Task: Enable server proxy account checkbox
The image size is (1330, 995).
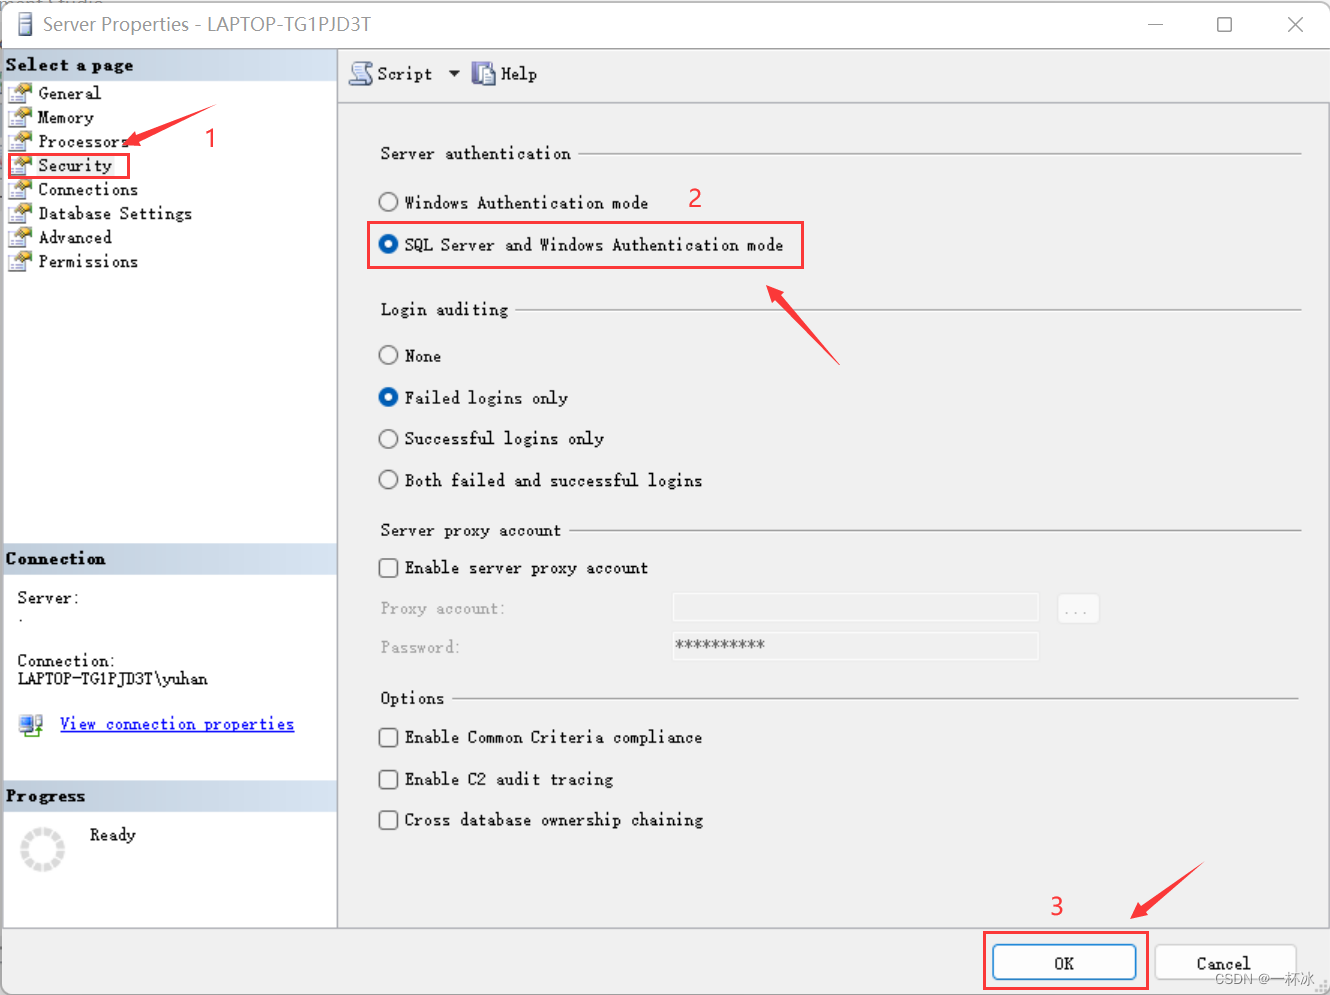Action: [389, 568]
